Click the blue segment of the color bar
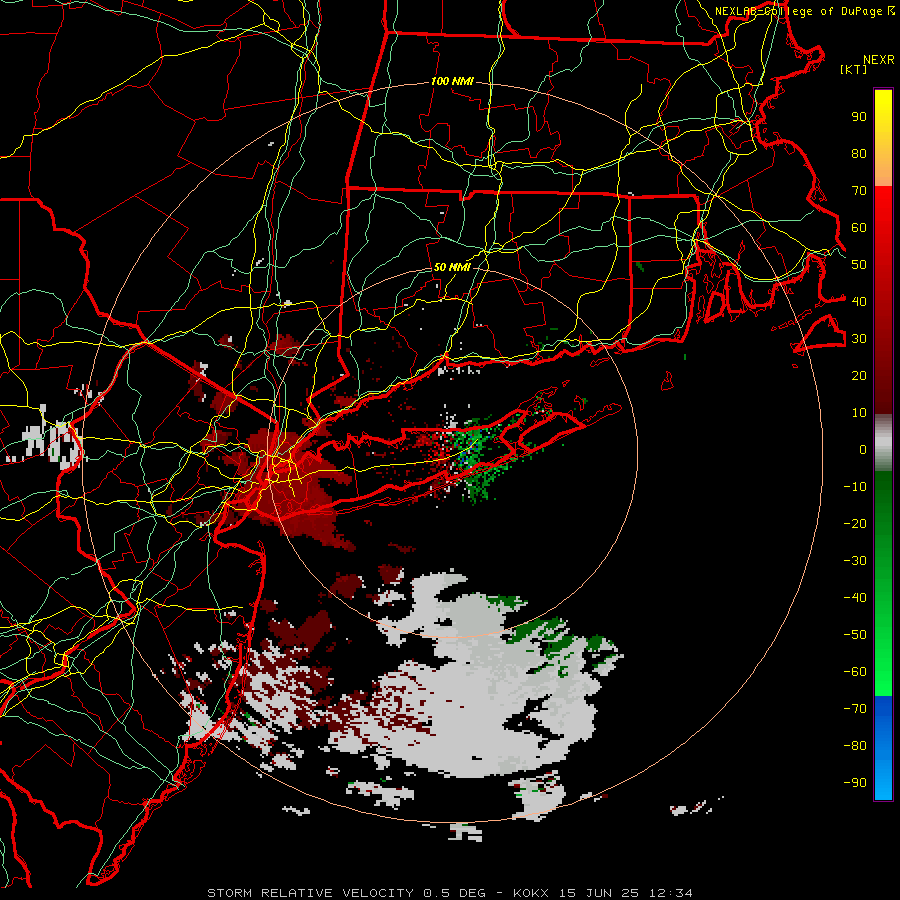This screenshot has width=900, height=900. tap(883, 748)
